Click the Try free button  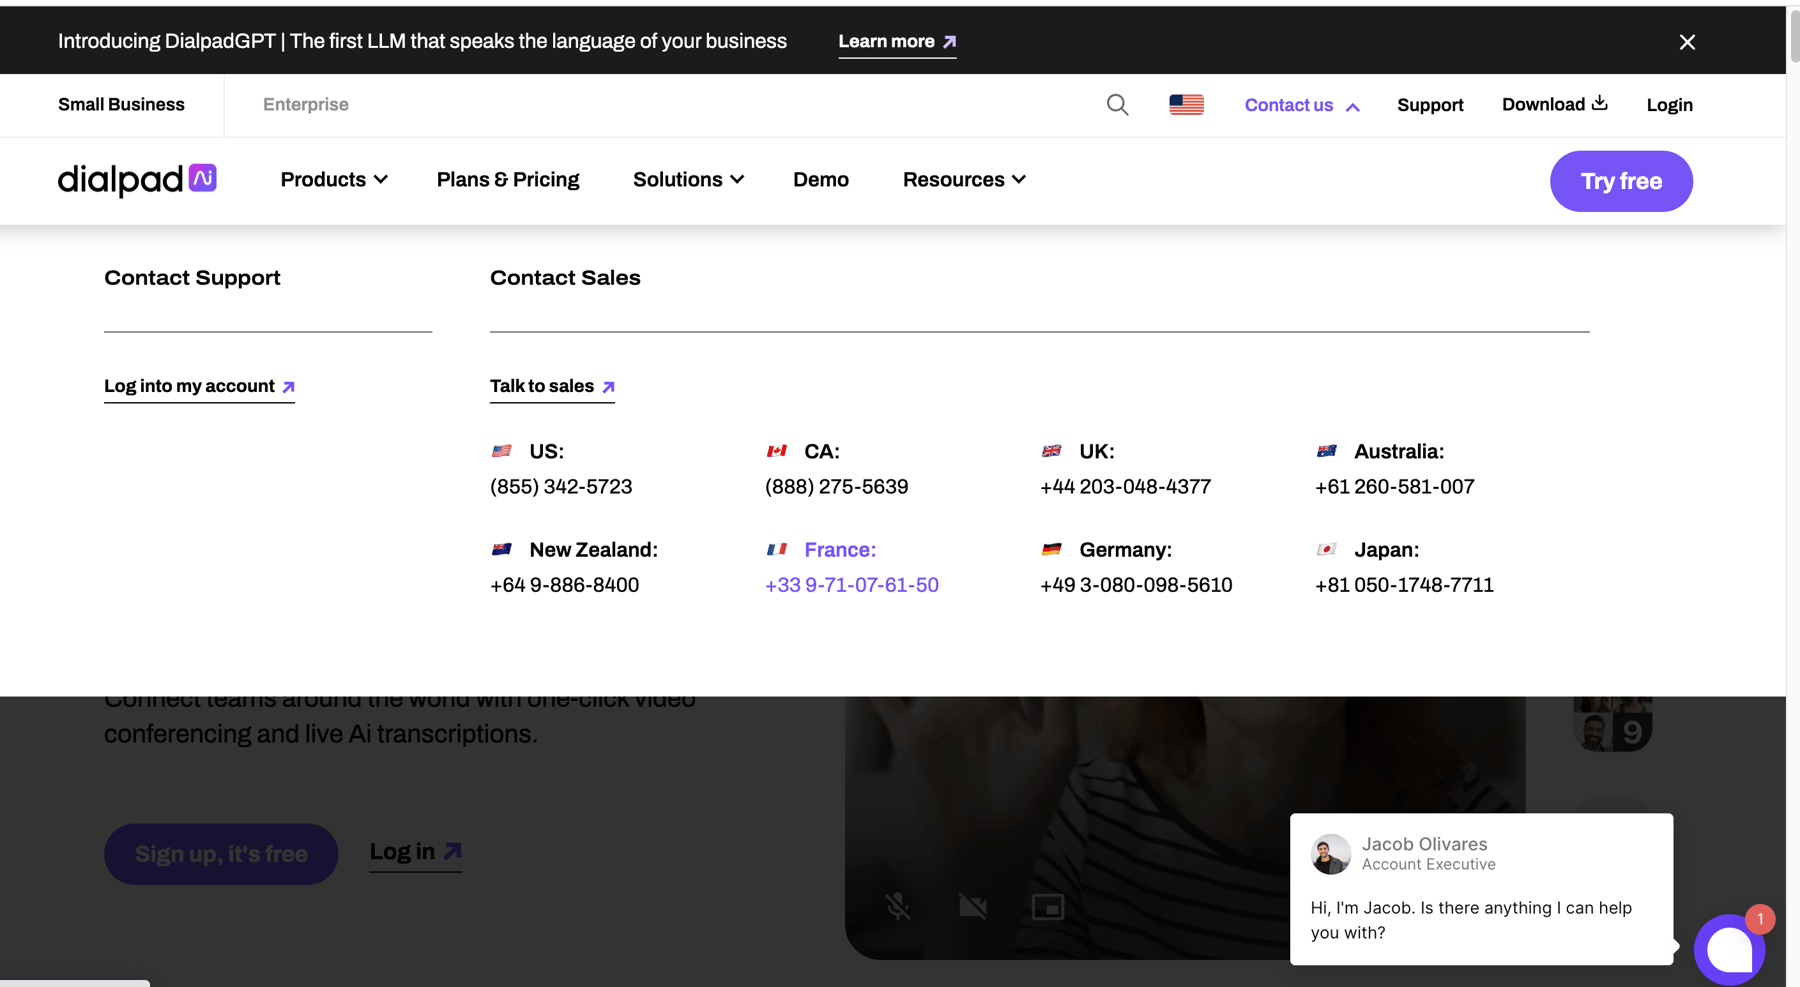1620,181
